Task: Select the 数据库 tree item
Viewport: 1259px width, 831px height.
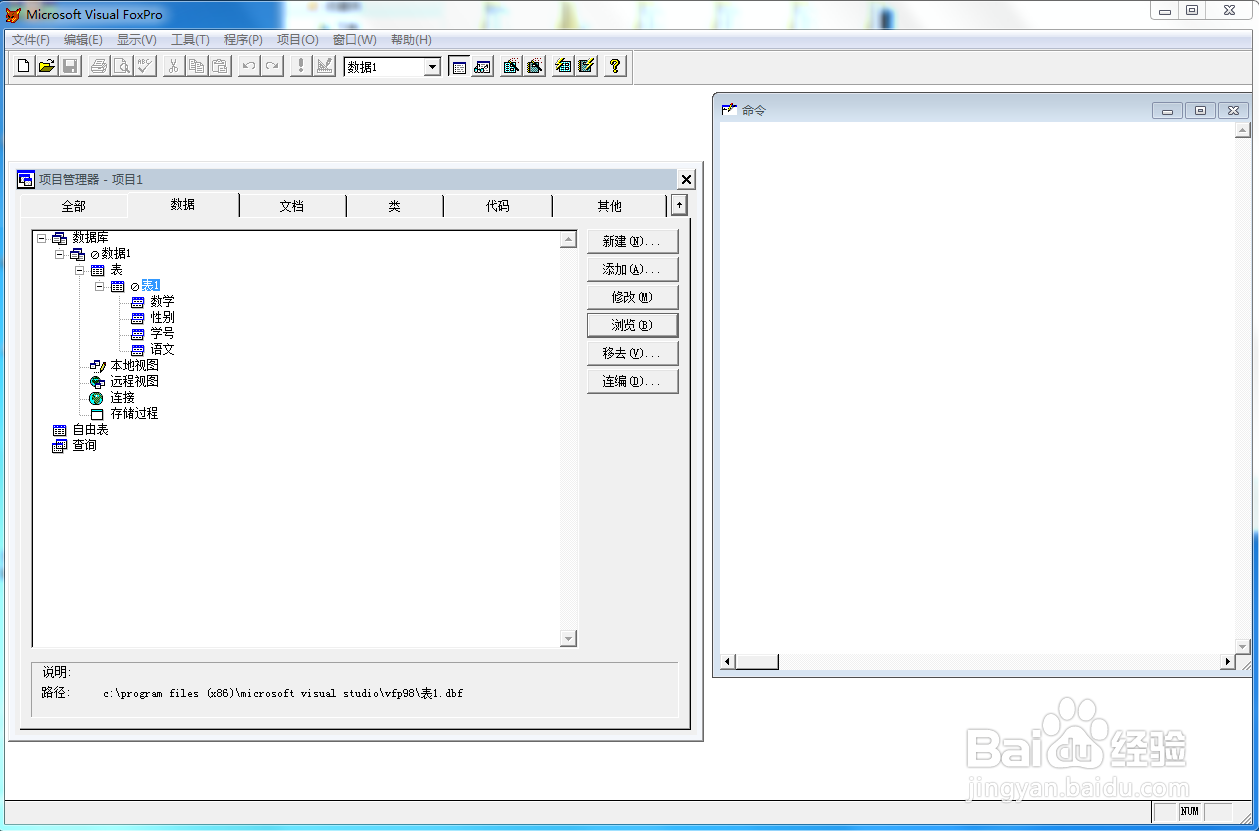Action: pos(90,238)
